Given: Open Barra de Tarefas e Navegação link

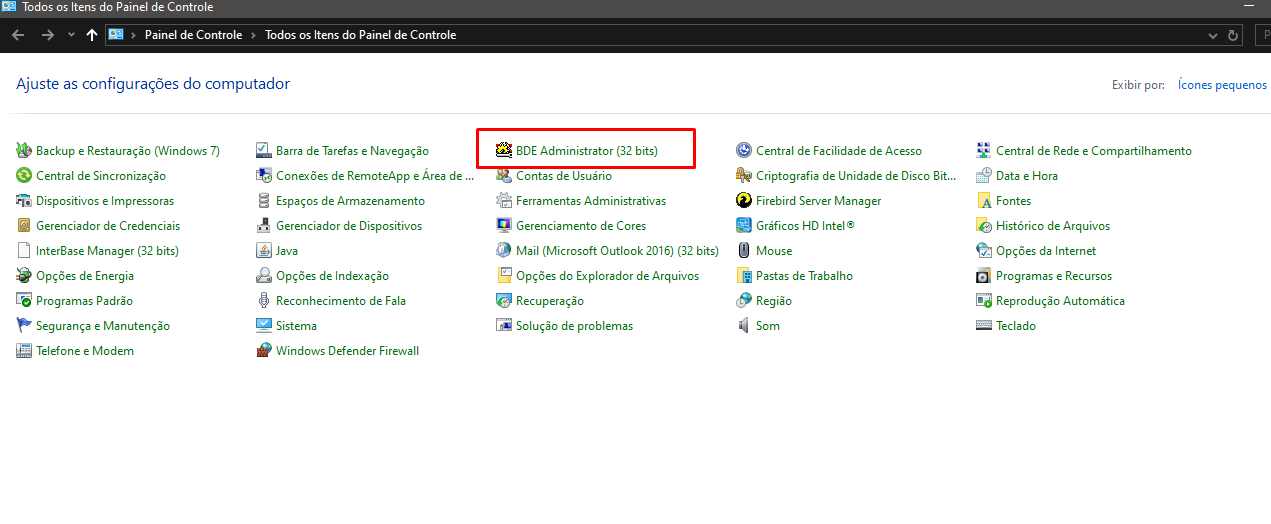Looking at the screenshot, I should click(352, 151).
